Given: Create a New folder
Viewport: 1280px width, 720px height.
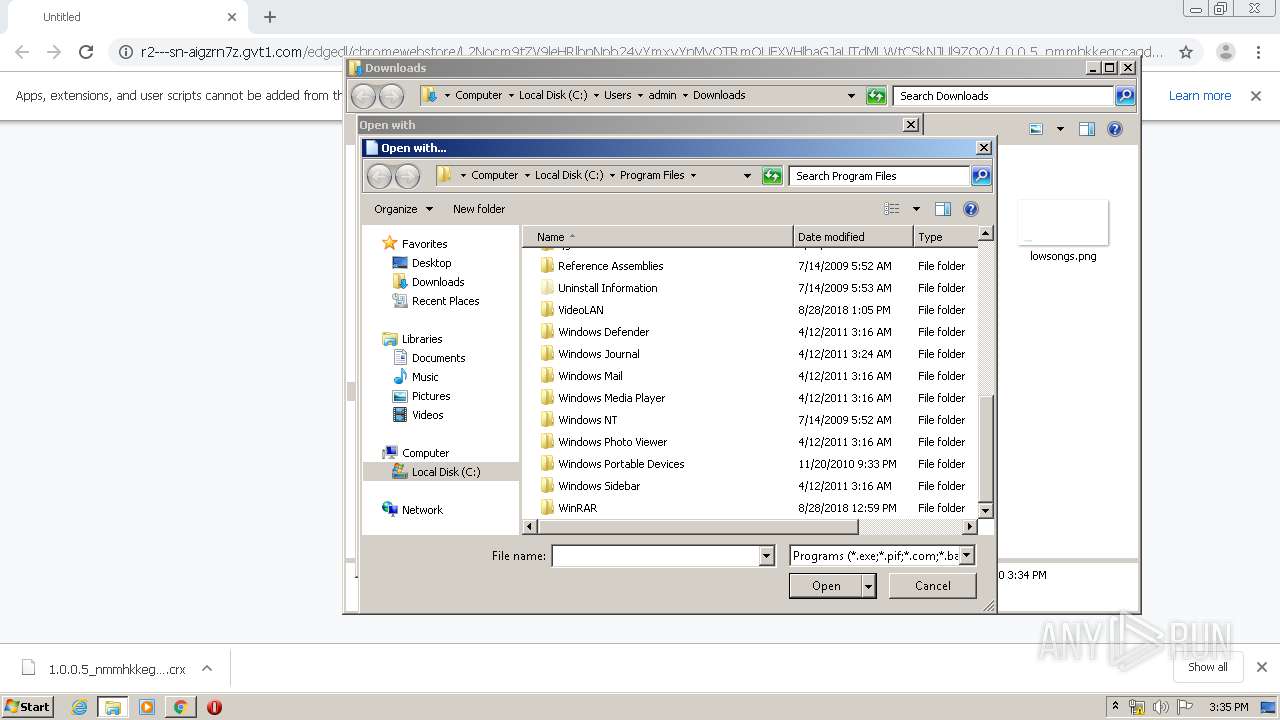Looking at the screenshot, I should (479, 209).
